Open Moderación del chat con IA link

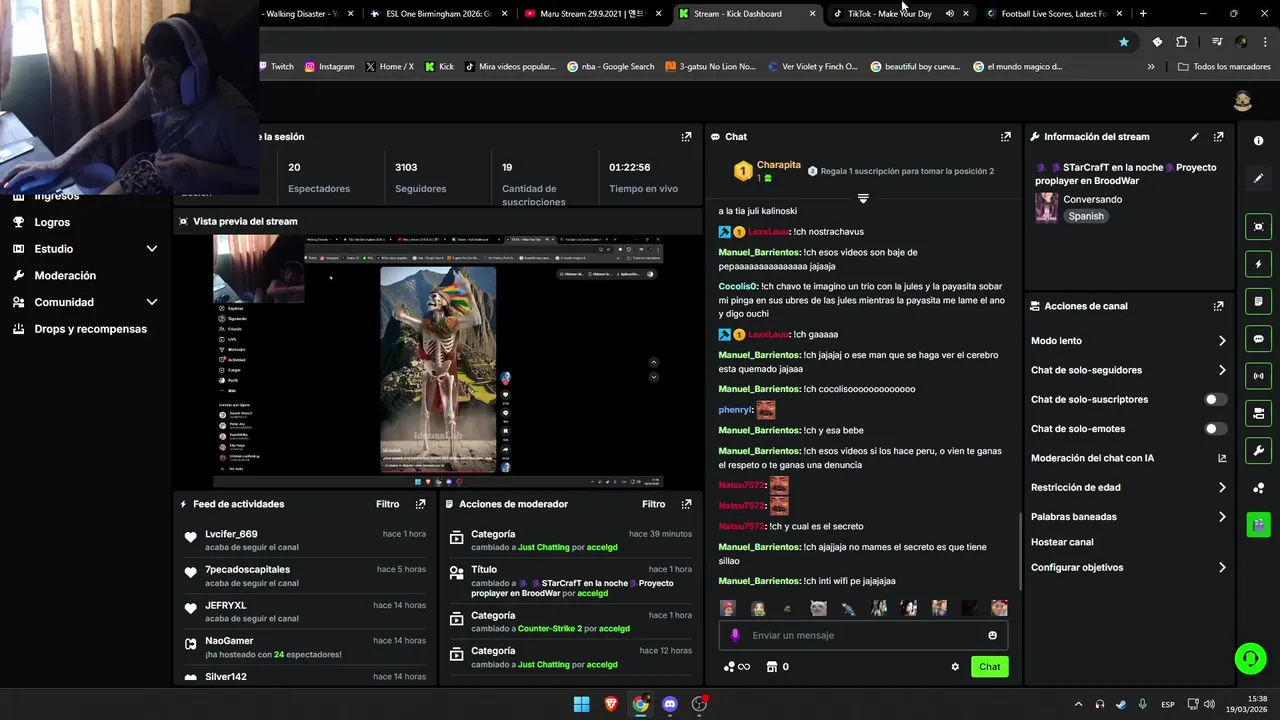point(1128,458)
